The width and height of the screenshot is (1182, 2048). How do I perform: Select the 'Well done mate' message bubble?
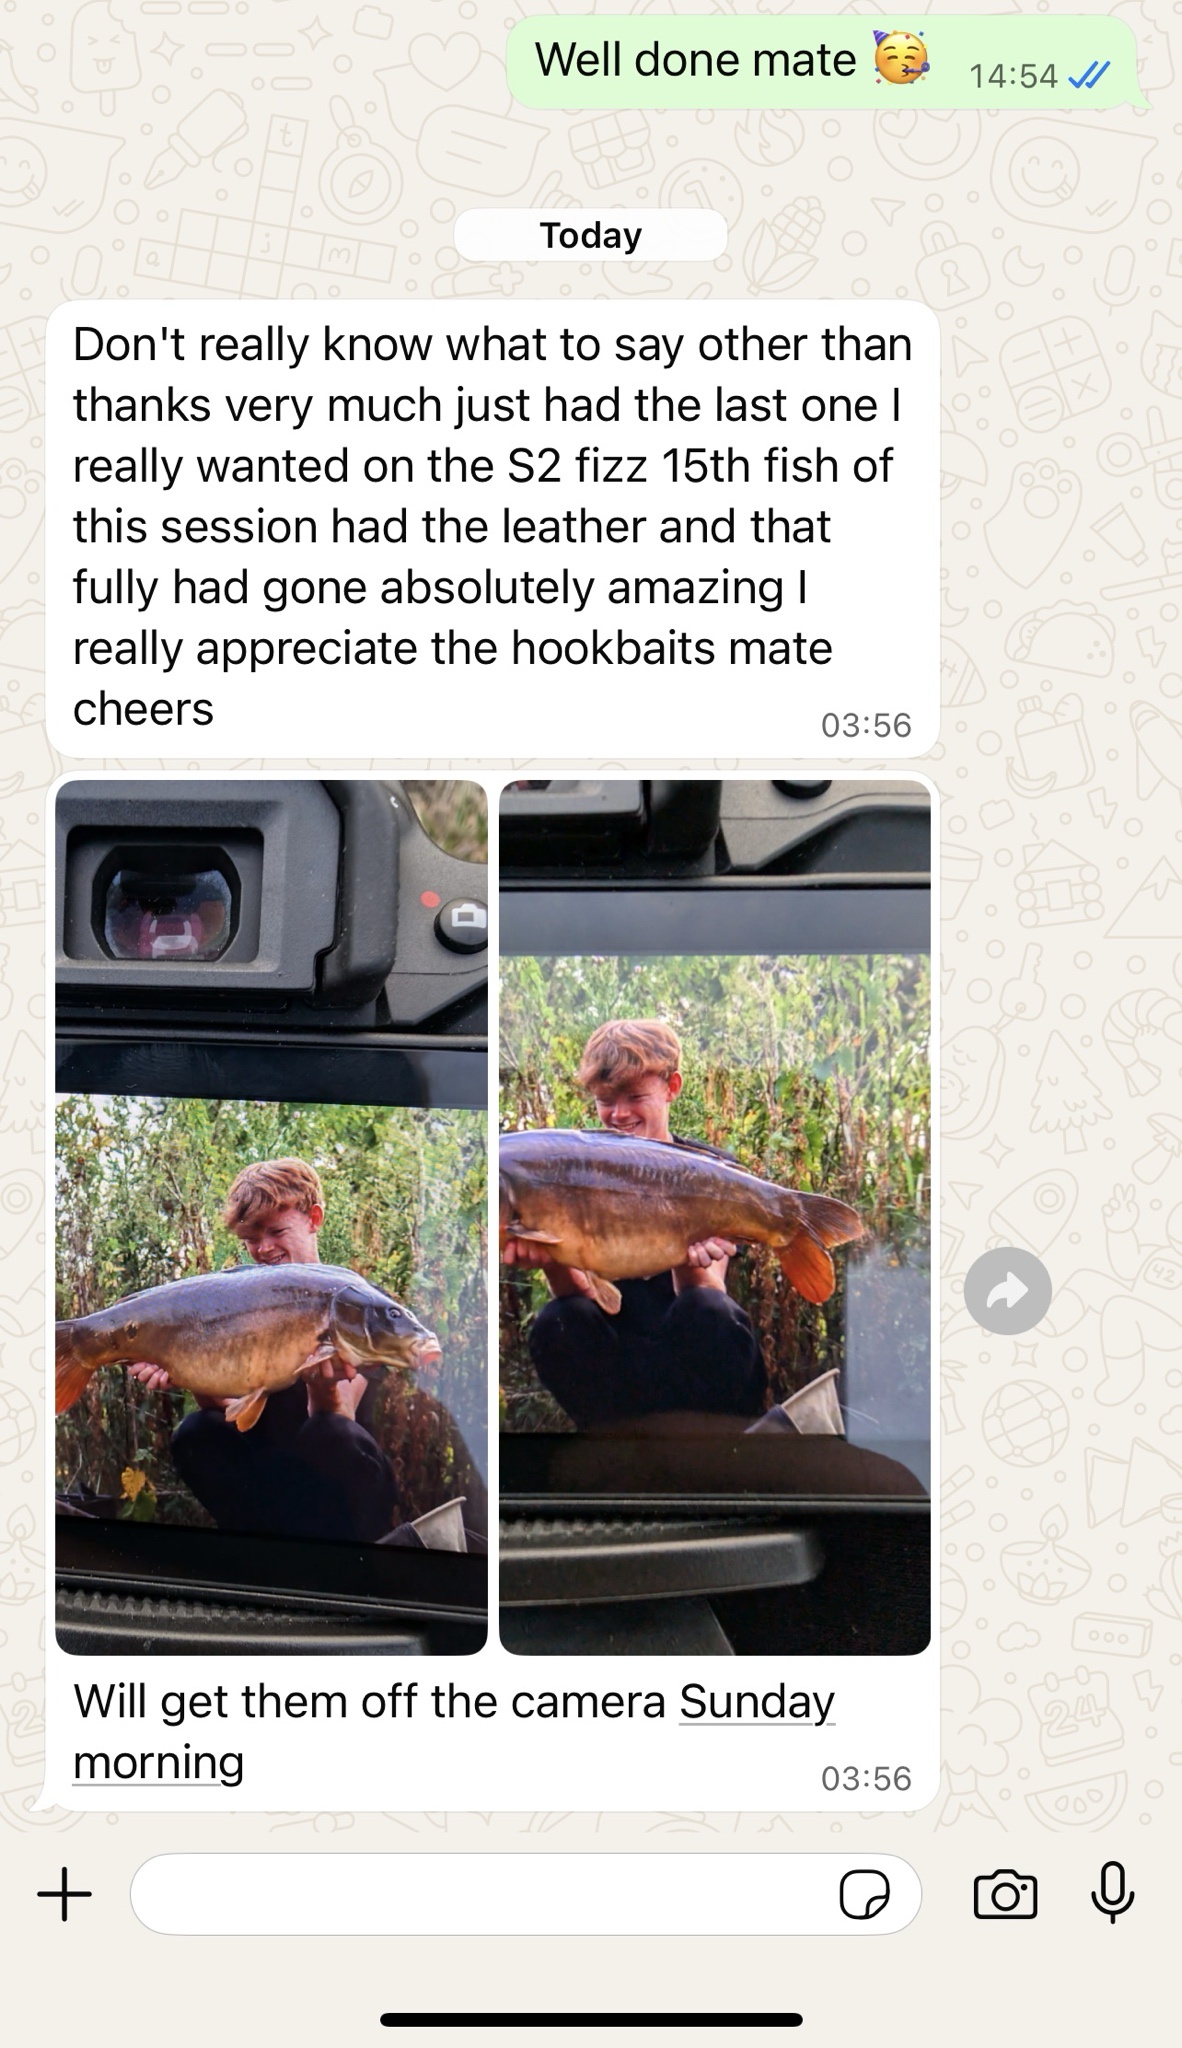822,62
